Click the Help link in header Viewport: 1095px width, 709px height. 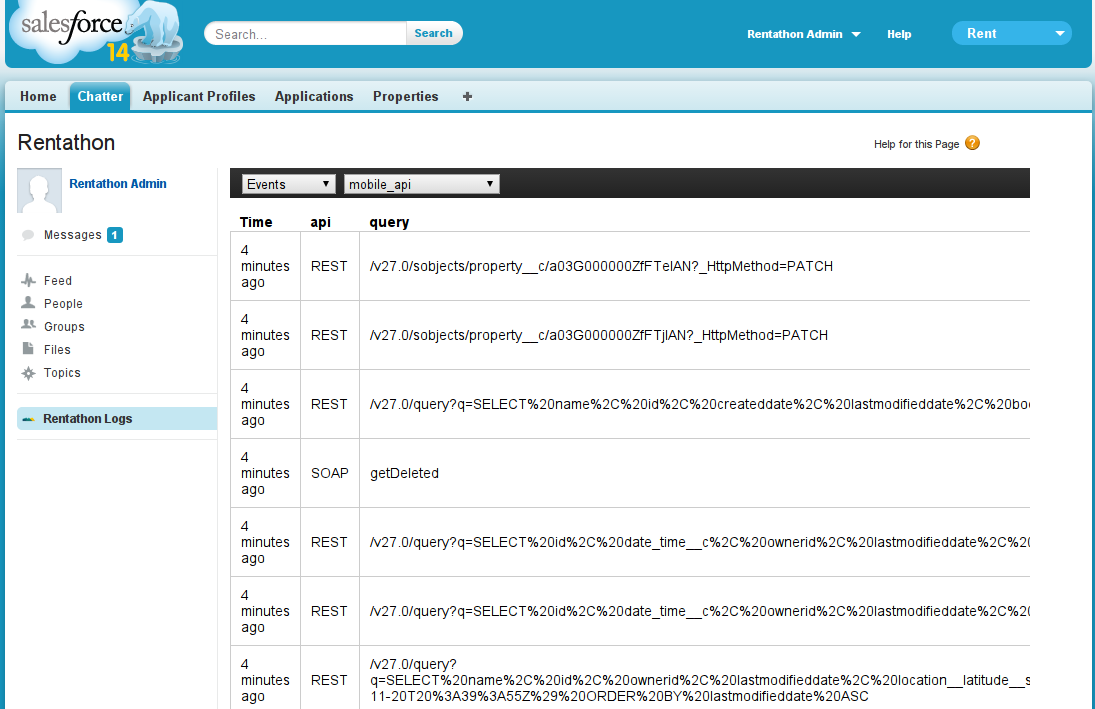[x=899, y=34]
